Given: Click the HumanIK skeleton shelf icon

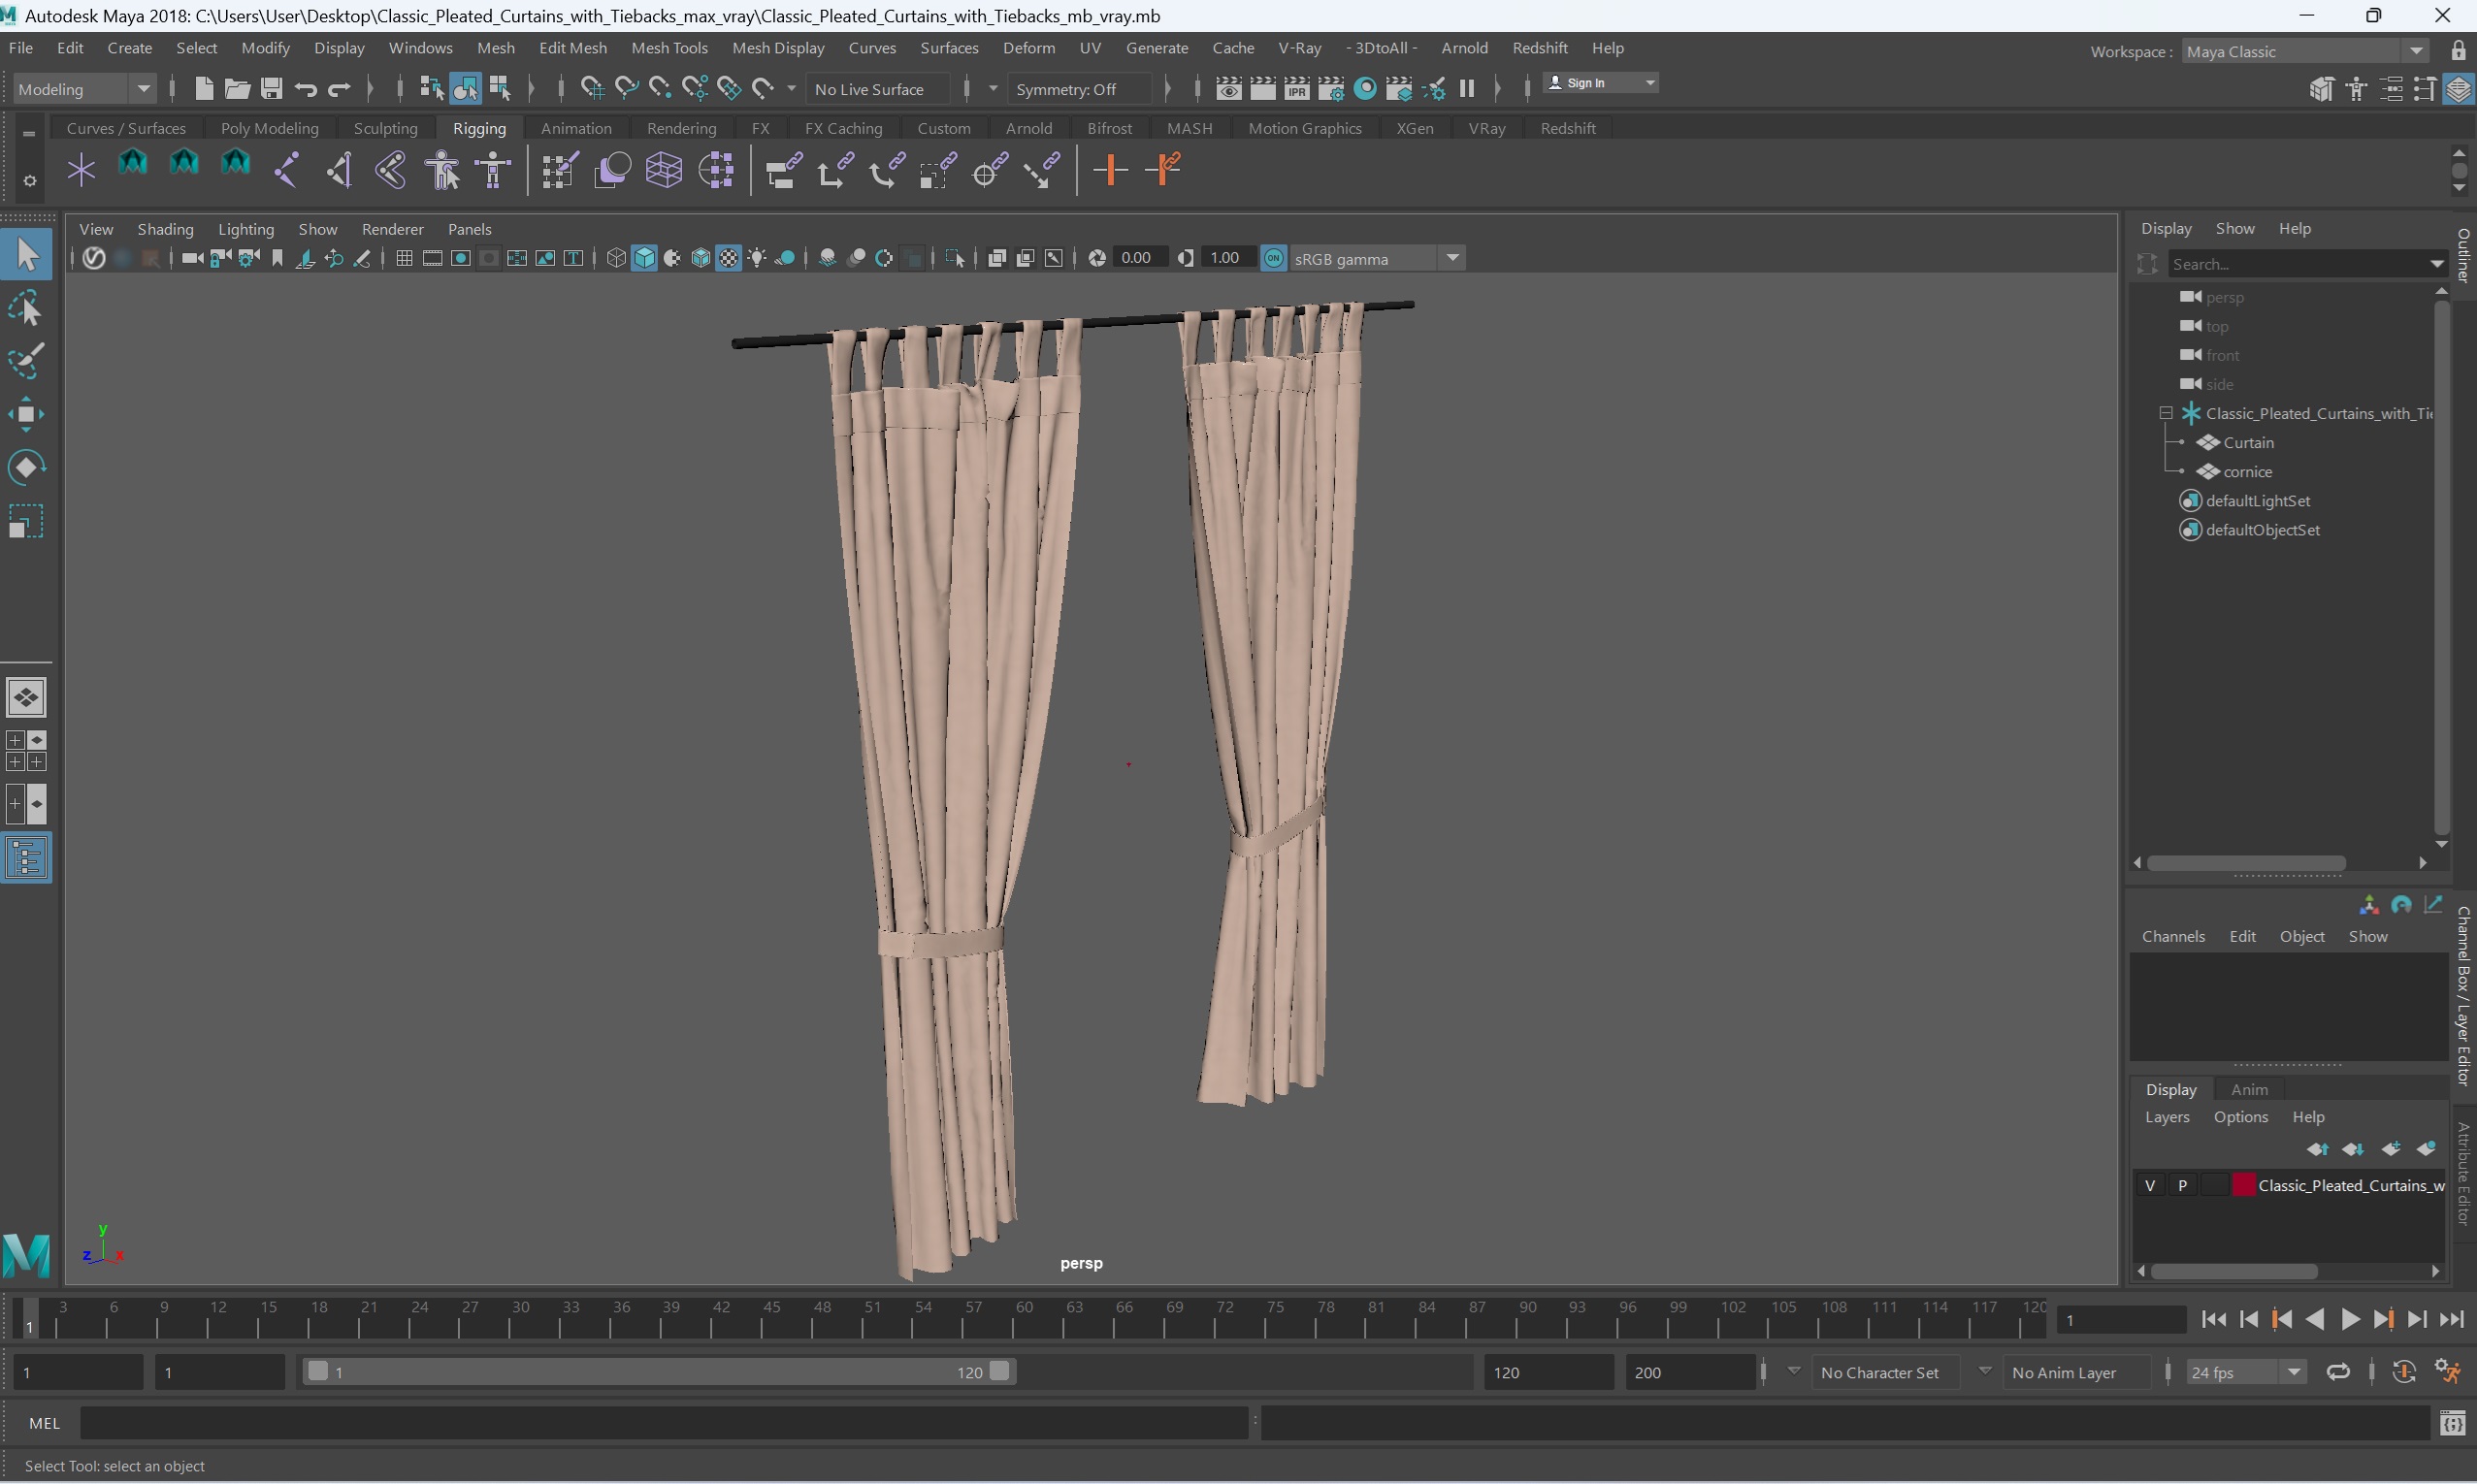Looking at the screenshot, I should click(x=493, y=170).
